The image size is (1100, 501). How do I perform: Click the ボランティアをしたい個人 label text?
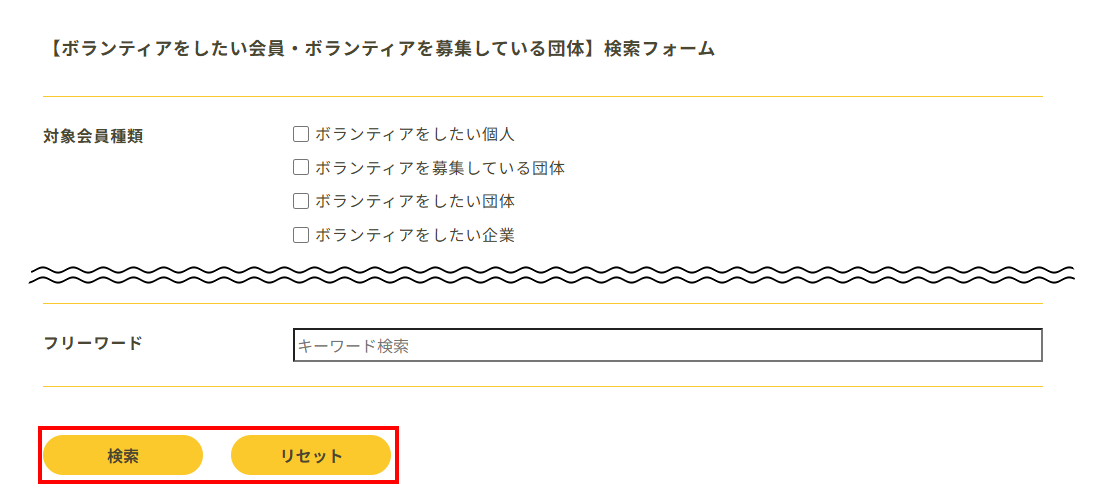pos(414,134)
